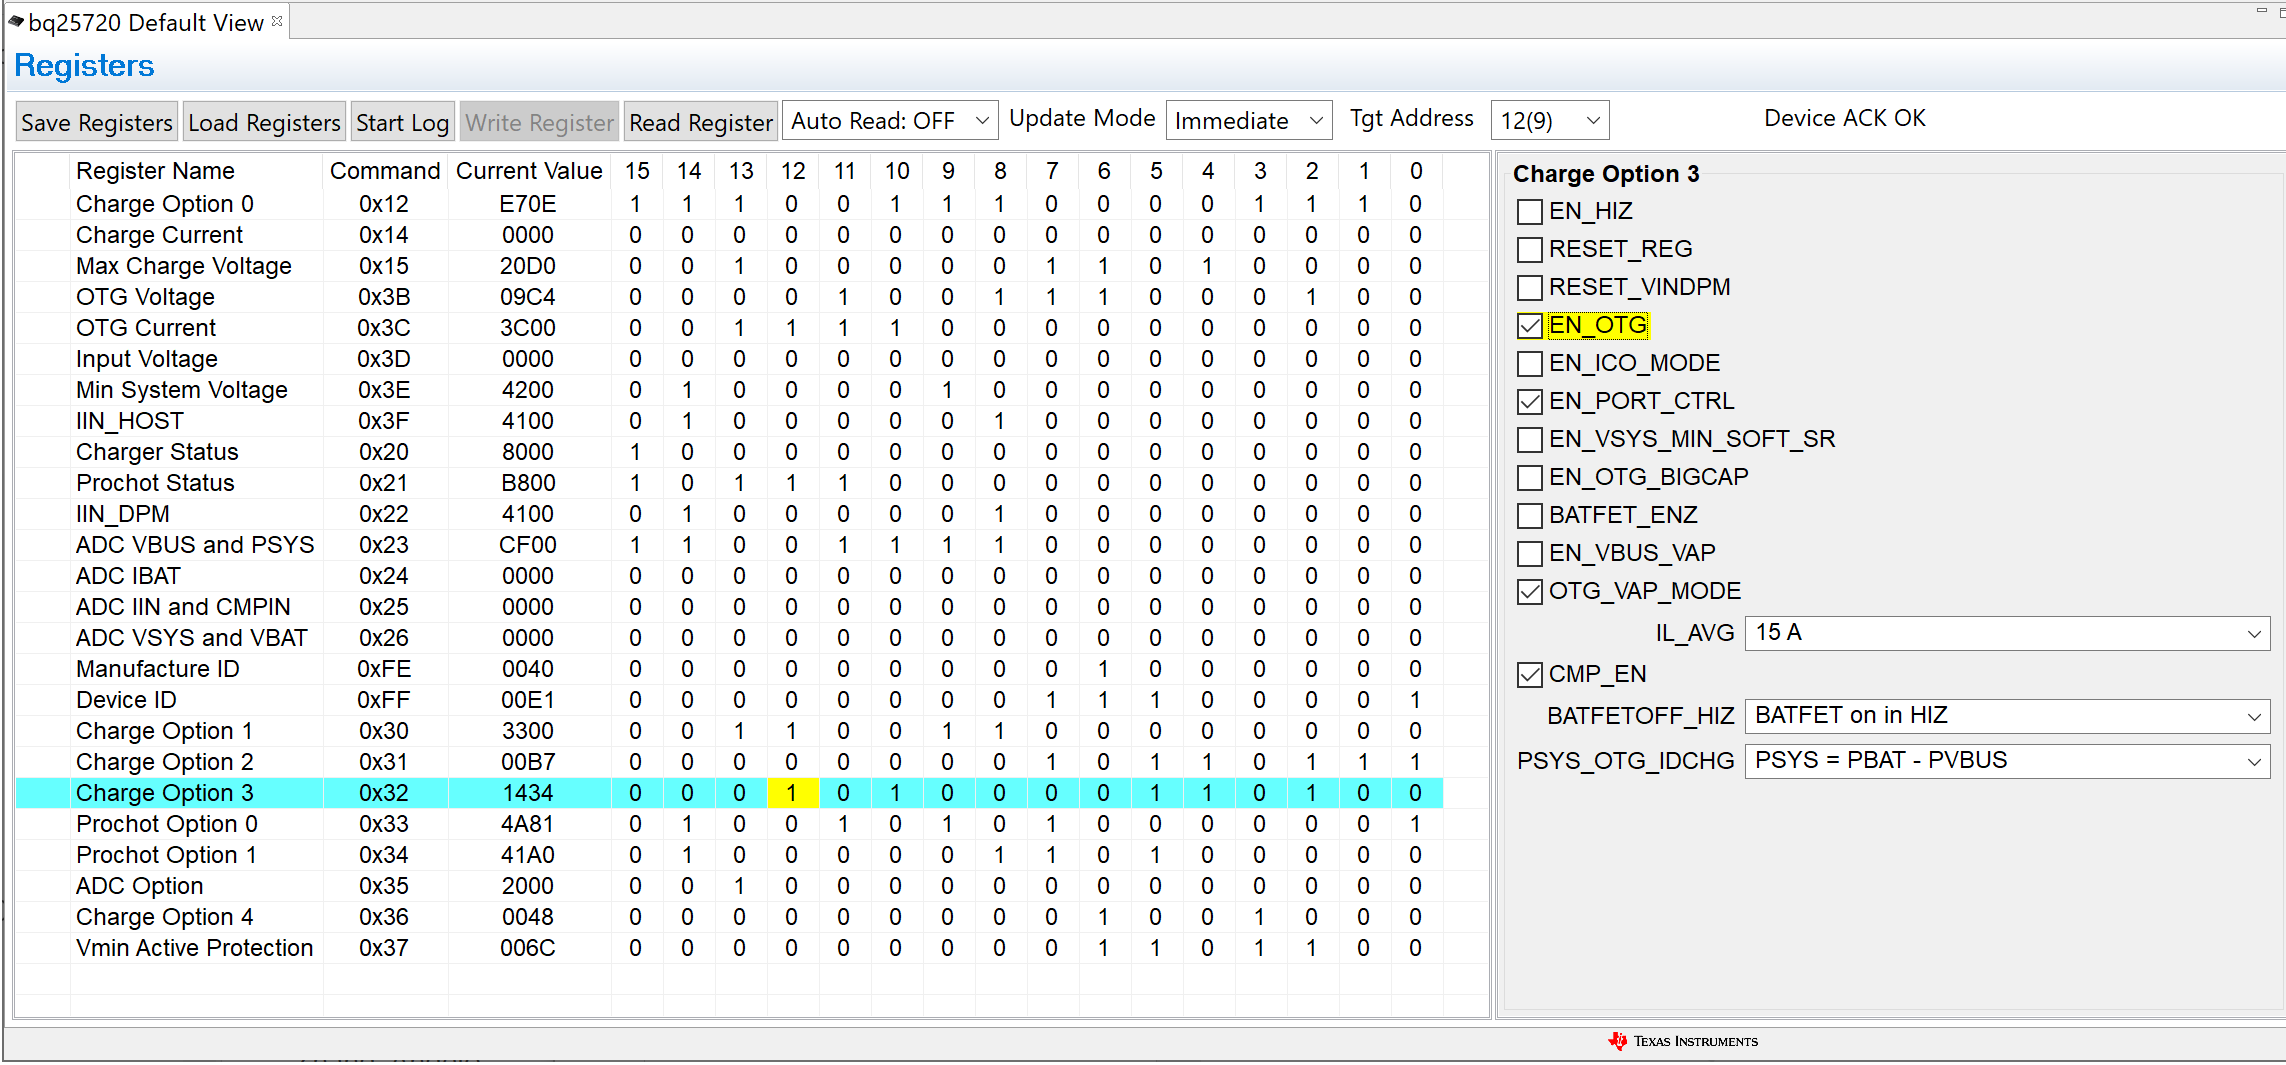Toggle highlighted bit 12 of Charge Option 3
2286x1065 pixels.
[792, 793]
